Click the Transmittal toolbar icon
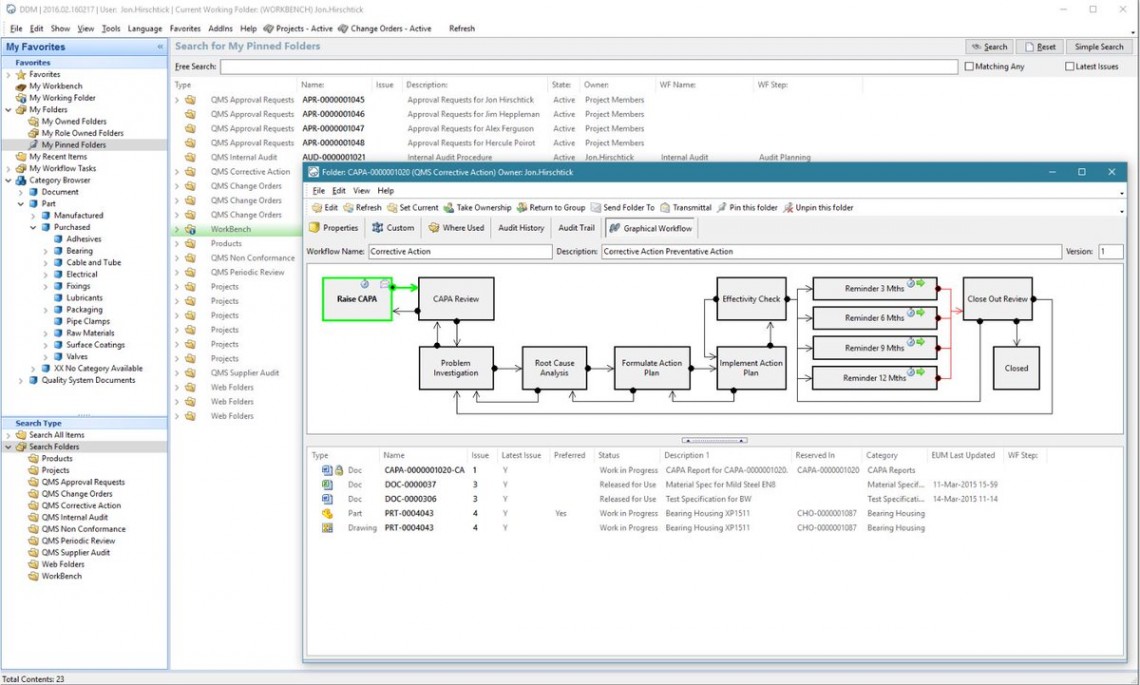Viewport: 1140px width, 685px height. [665, 208]
